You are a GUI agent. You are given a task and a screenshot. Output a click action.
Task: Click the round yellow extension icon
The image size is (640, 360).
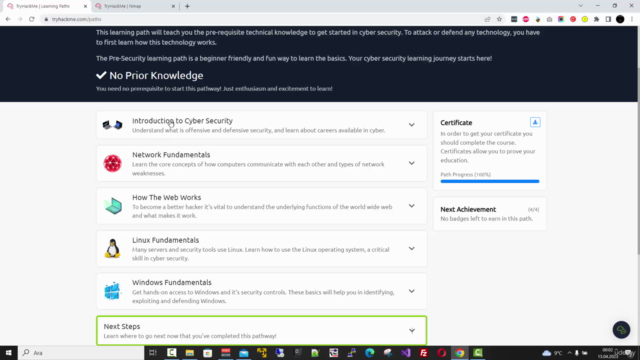click(x=585, y=19)
